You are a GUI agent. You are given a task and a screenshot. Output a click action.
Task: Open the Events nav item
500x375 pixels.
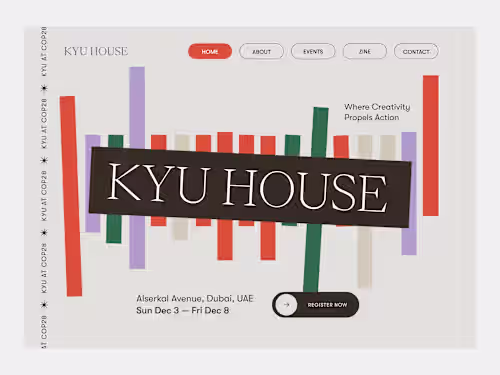tap(313, 51)
